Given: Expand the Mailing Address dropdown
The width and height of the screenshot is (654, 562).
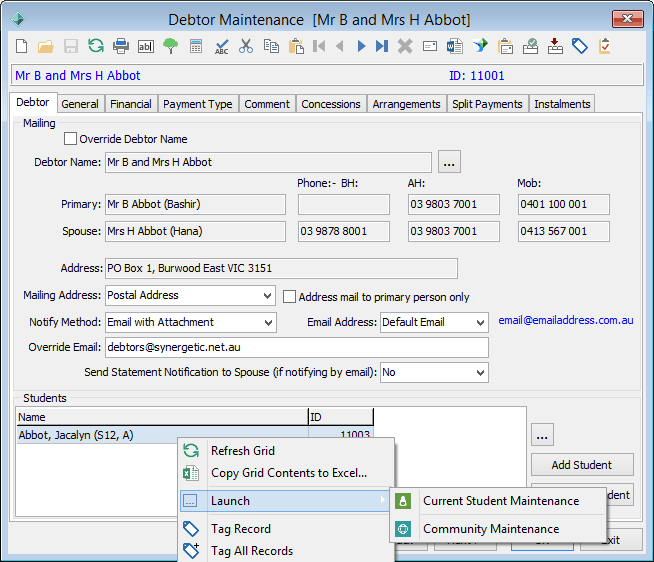Looking at the screenshot, I should (267, 295).
